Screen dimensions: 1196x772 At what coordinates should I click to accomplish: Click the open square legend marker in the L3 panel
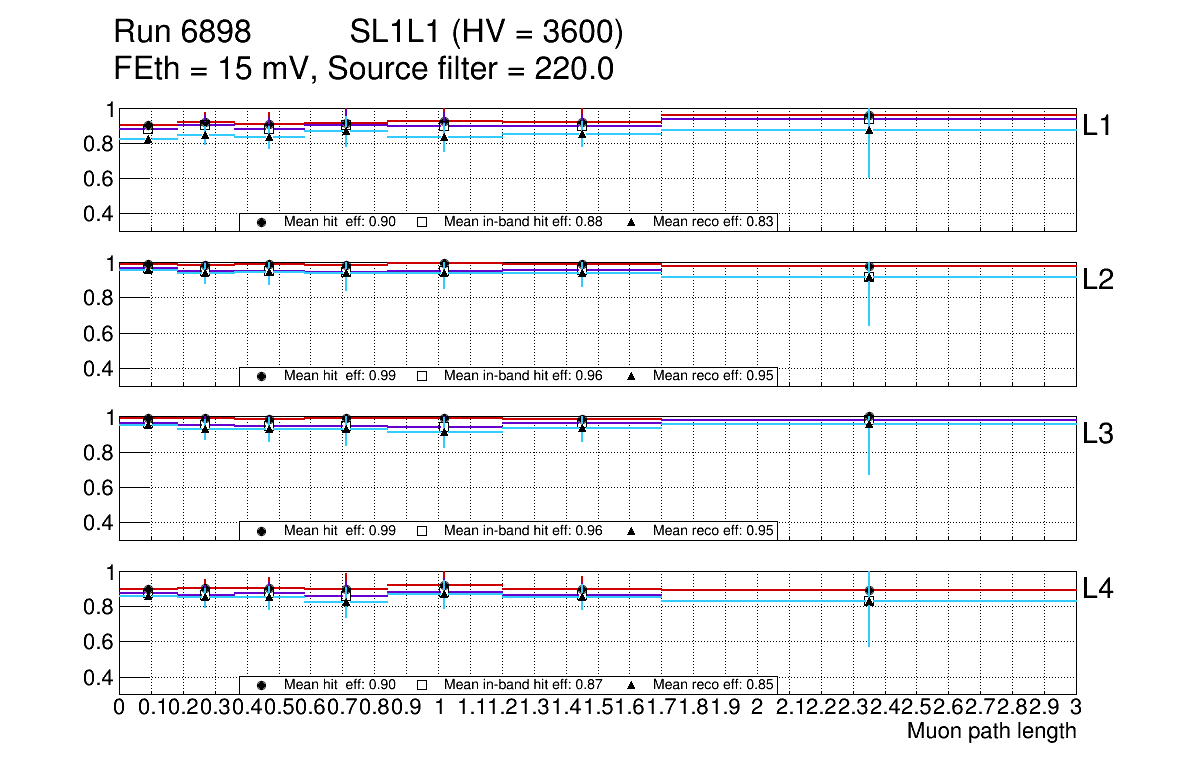422,531
